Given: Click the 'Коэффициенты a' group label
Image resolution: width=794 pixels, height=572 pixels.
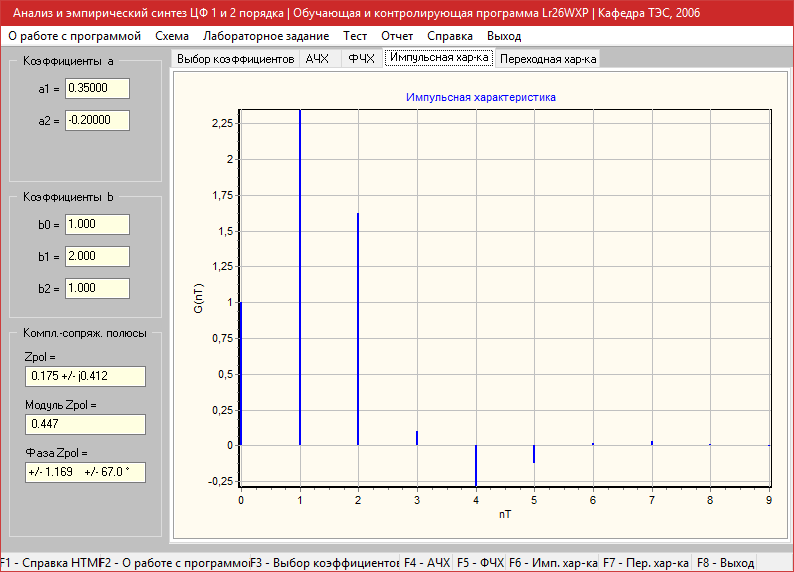Looking at the screenshot, I should (x=68, y=61).
